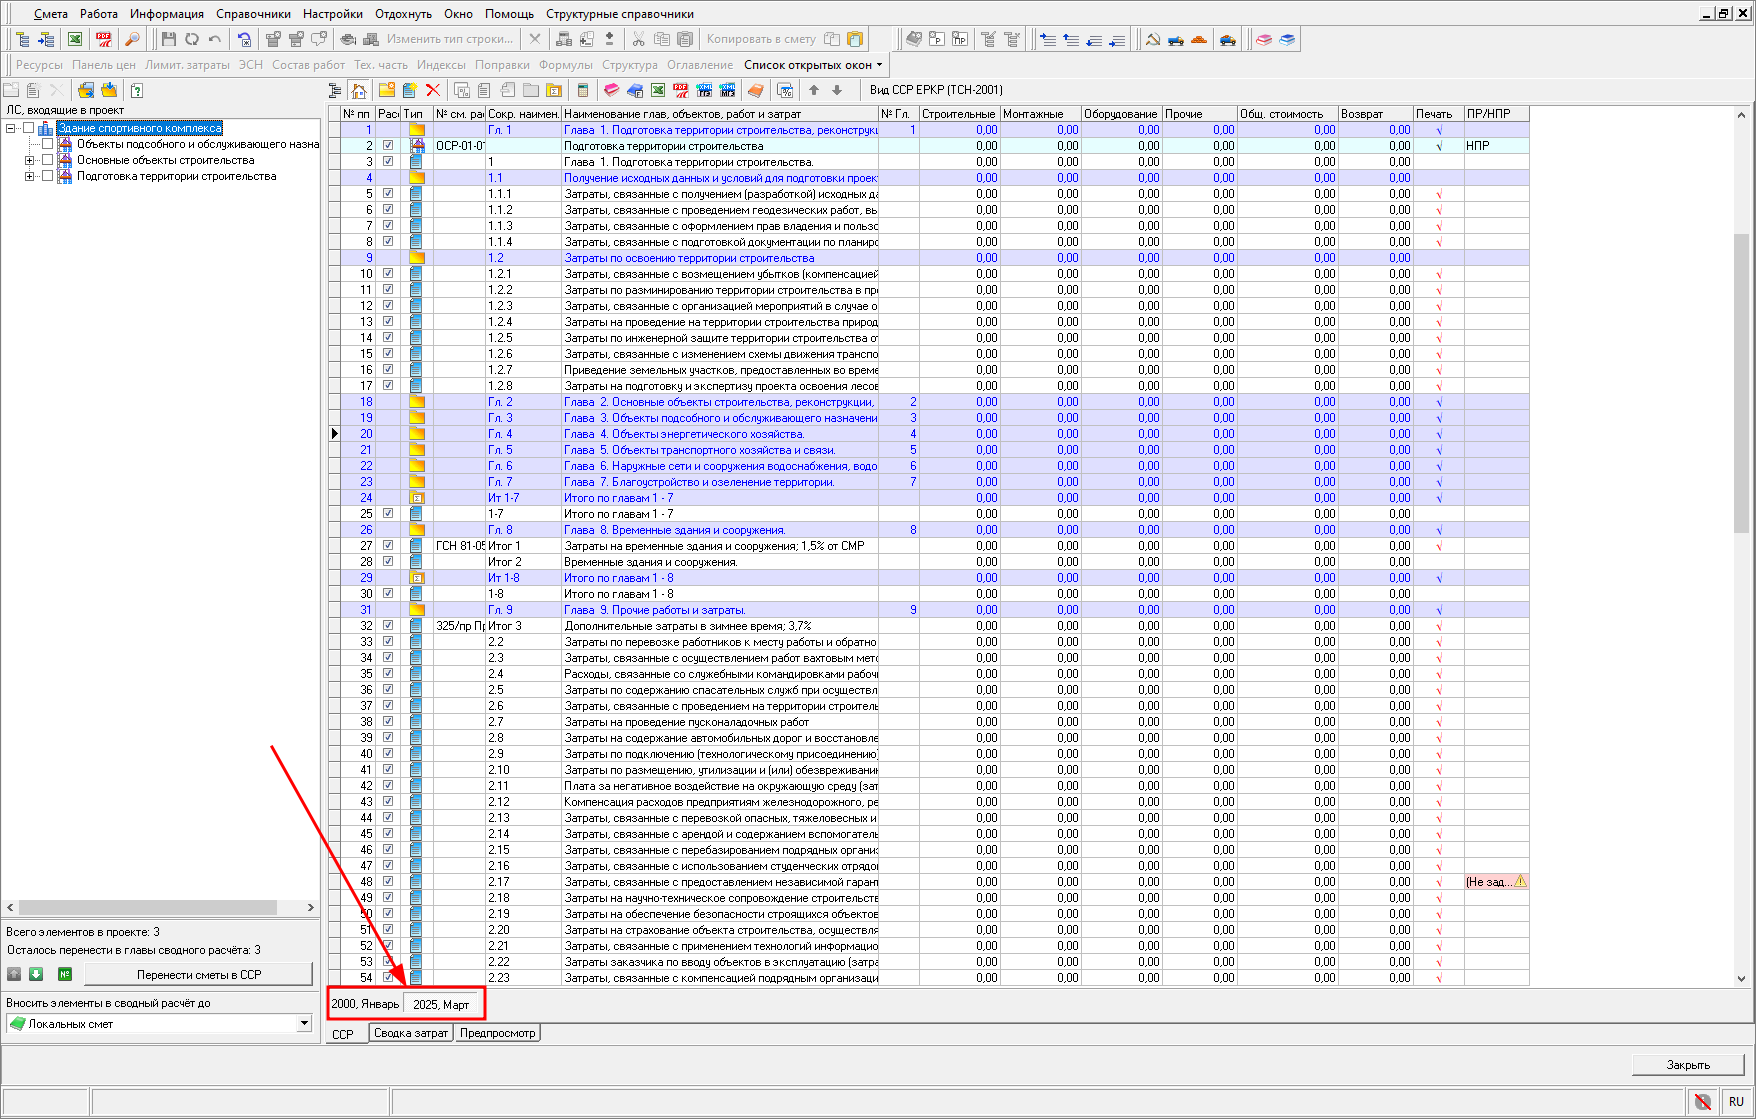Uncheck the calculation checkbox in row 5

tap(388, 194)
